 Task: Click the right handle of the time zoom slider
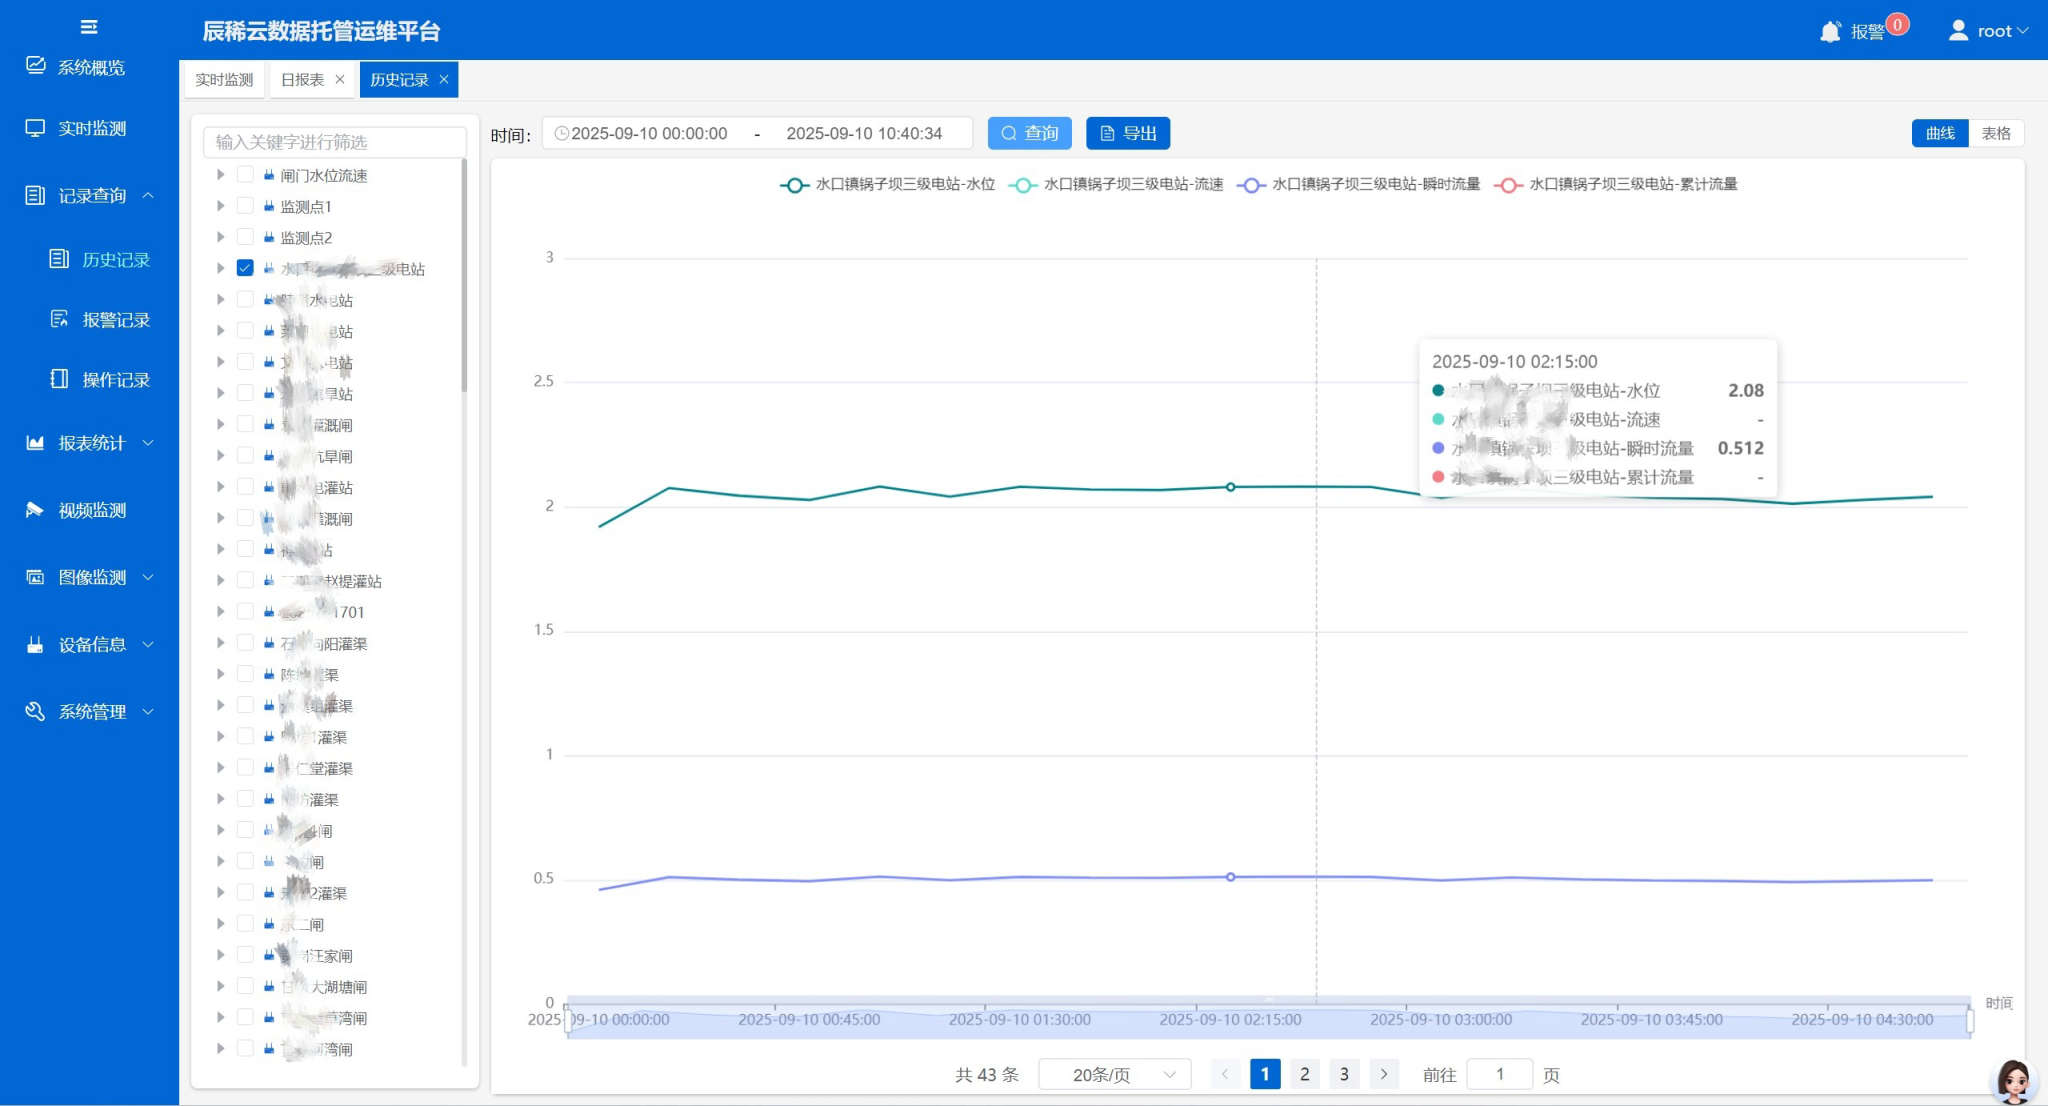(x=1970, y=1021)
